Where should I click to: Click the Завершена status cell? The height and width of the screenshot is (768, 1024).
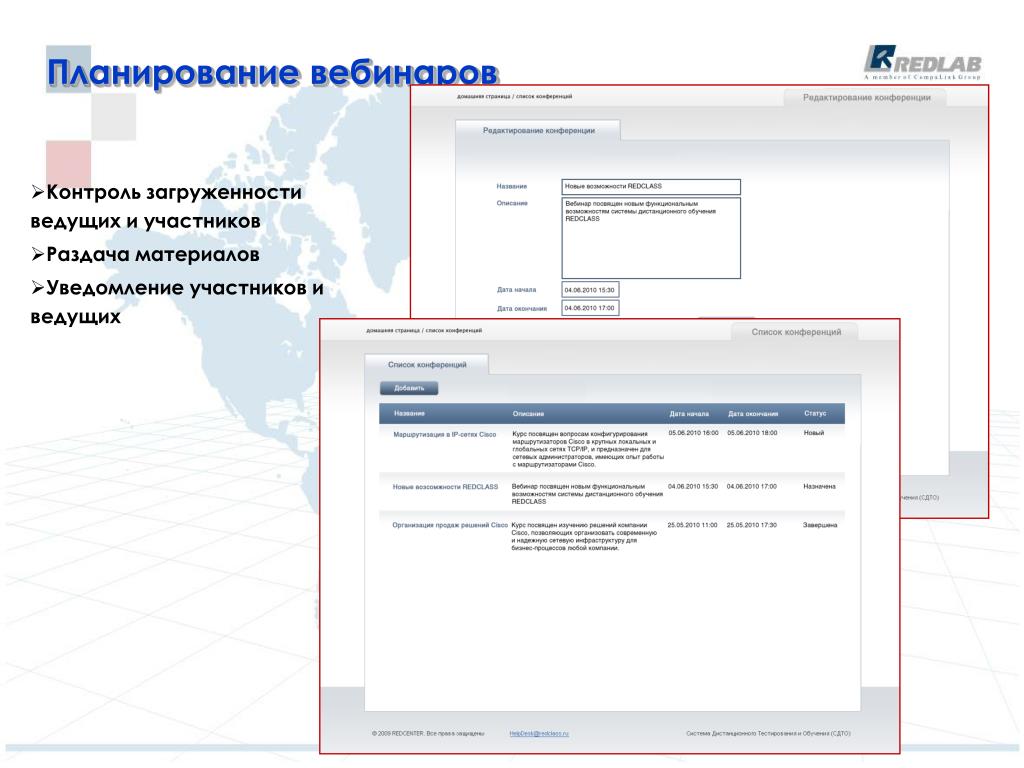(820, 525)
